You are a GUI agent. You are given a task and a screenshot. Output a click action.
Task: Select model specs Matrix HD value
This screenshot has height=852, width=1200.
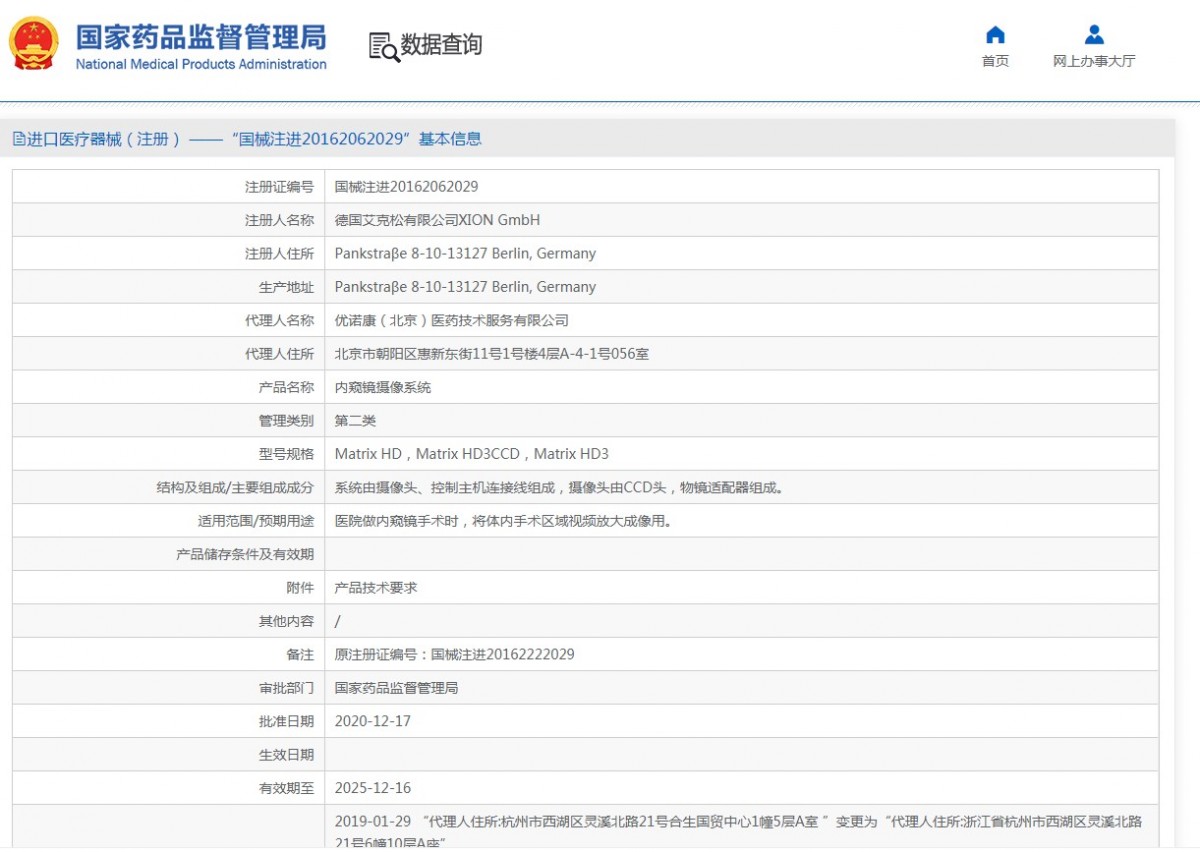[x=471, y=454]
